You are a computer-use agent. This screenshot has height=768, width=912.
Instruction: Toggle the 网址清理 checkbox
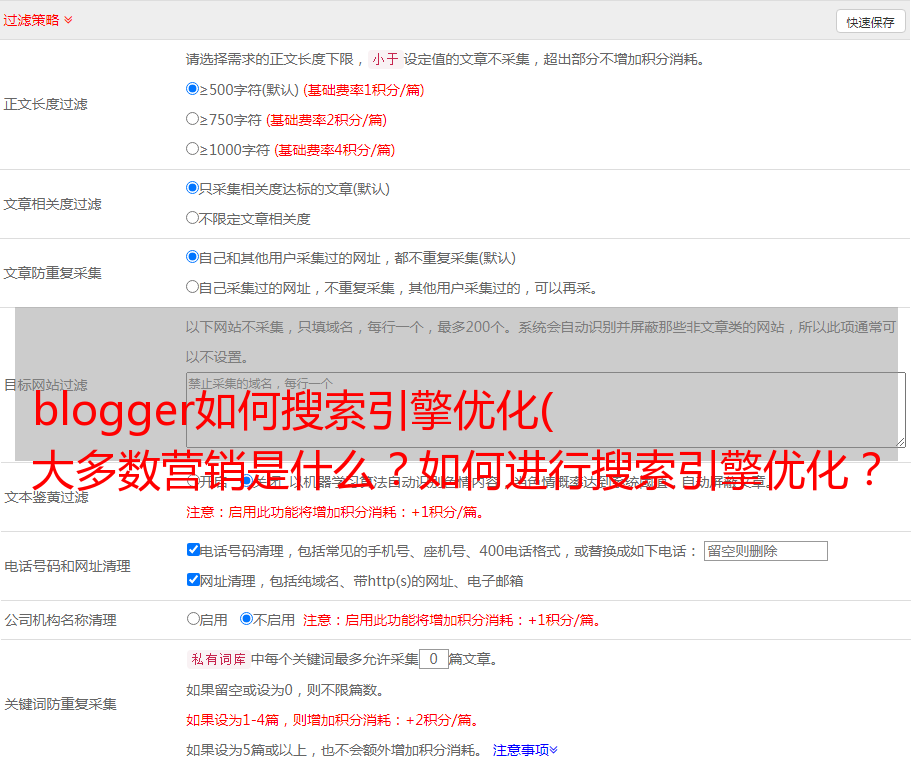[193, 580]
